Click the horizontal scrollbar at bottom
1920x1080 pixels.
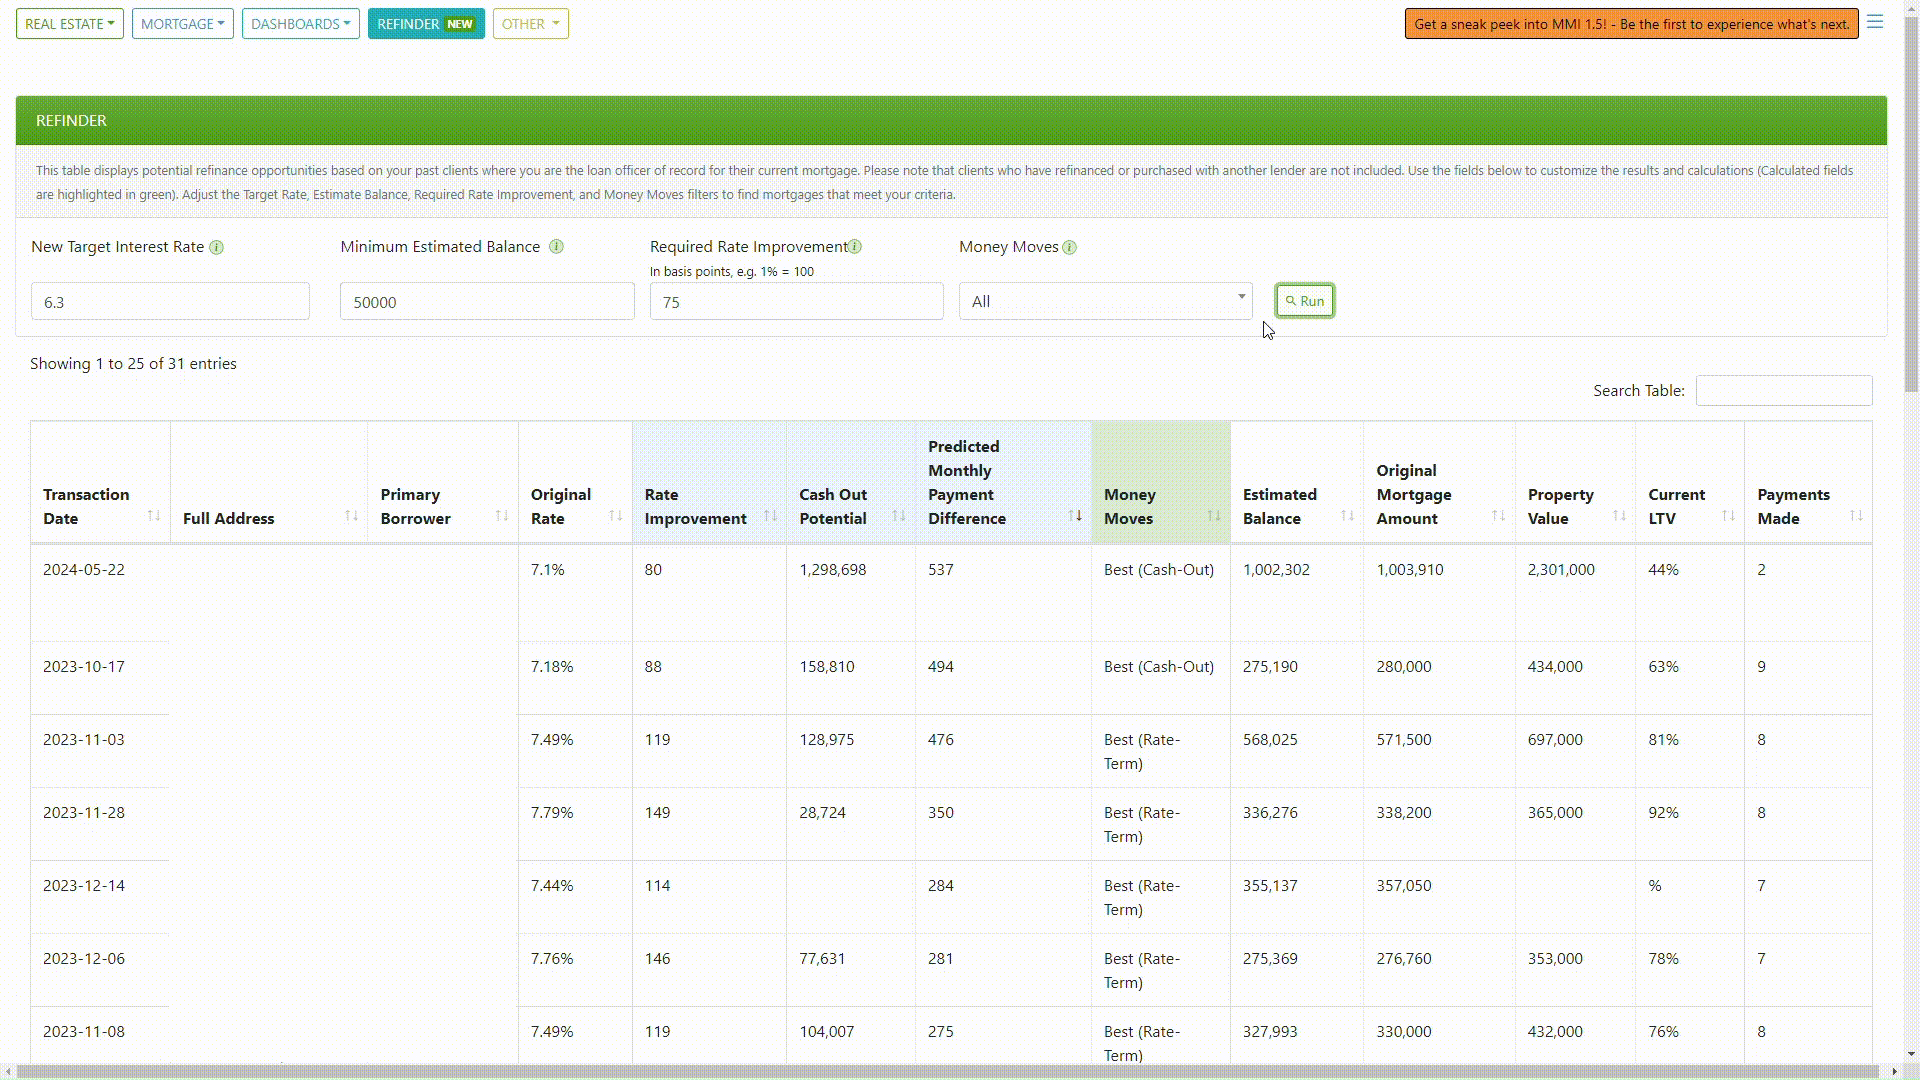[x=950, y=1071]
